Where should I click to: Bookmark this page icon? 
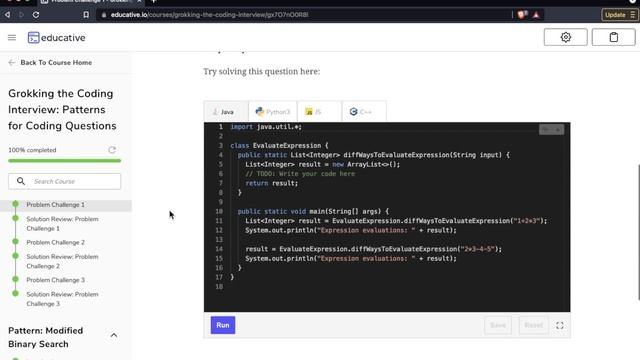(86, 15)
